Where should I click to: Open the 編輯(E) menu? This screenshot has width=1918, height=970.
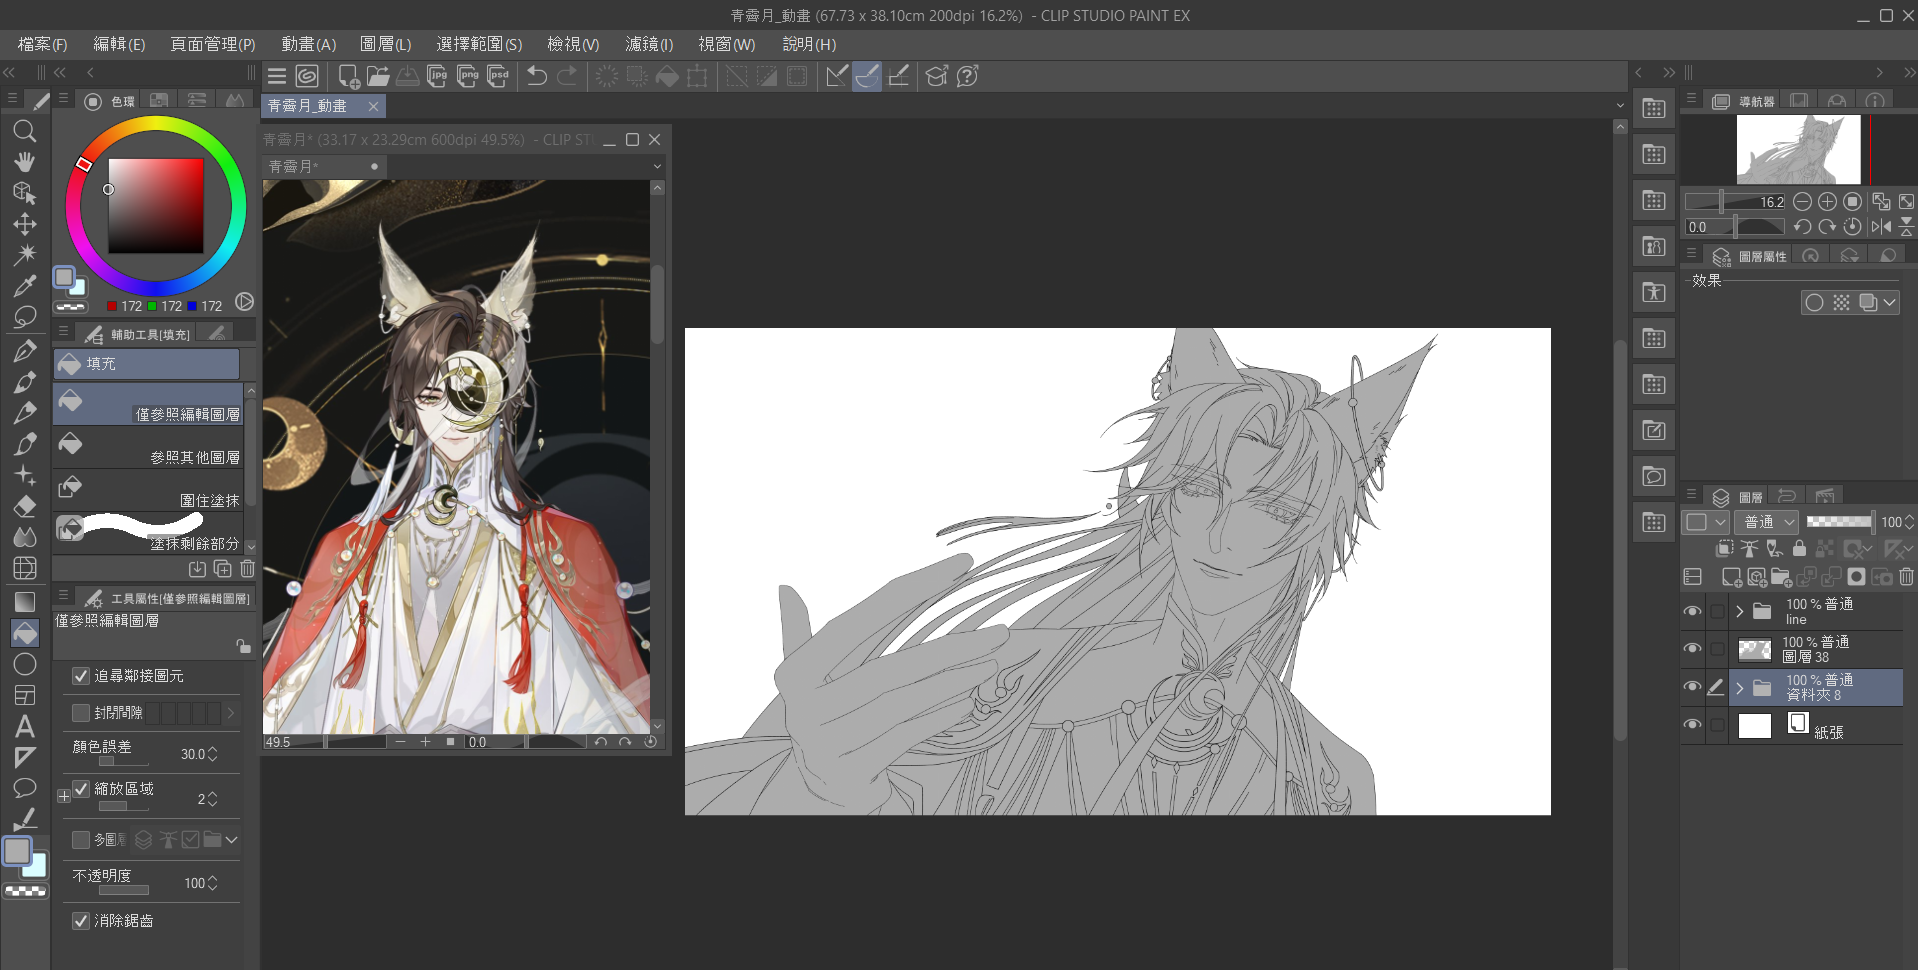tap(119, 44)
